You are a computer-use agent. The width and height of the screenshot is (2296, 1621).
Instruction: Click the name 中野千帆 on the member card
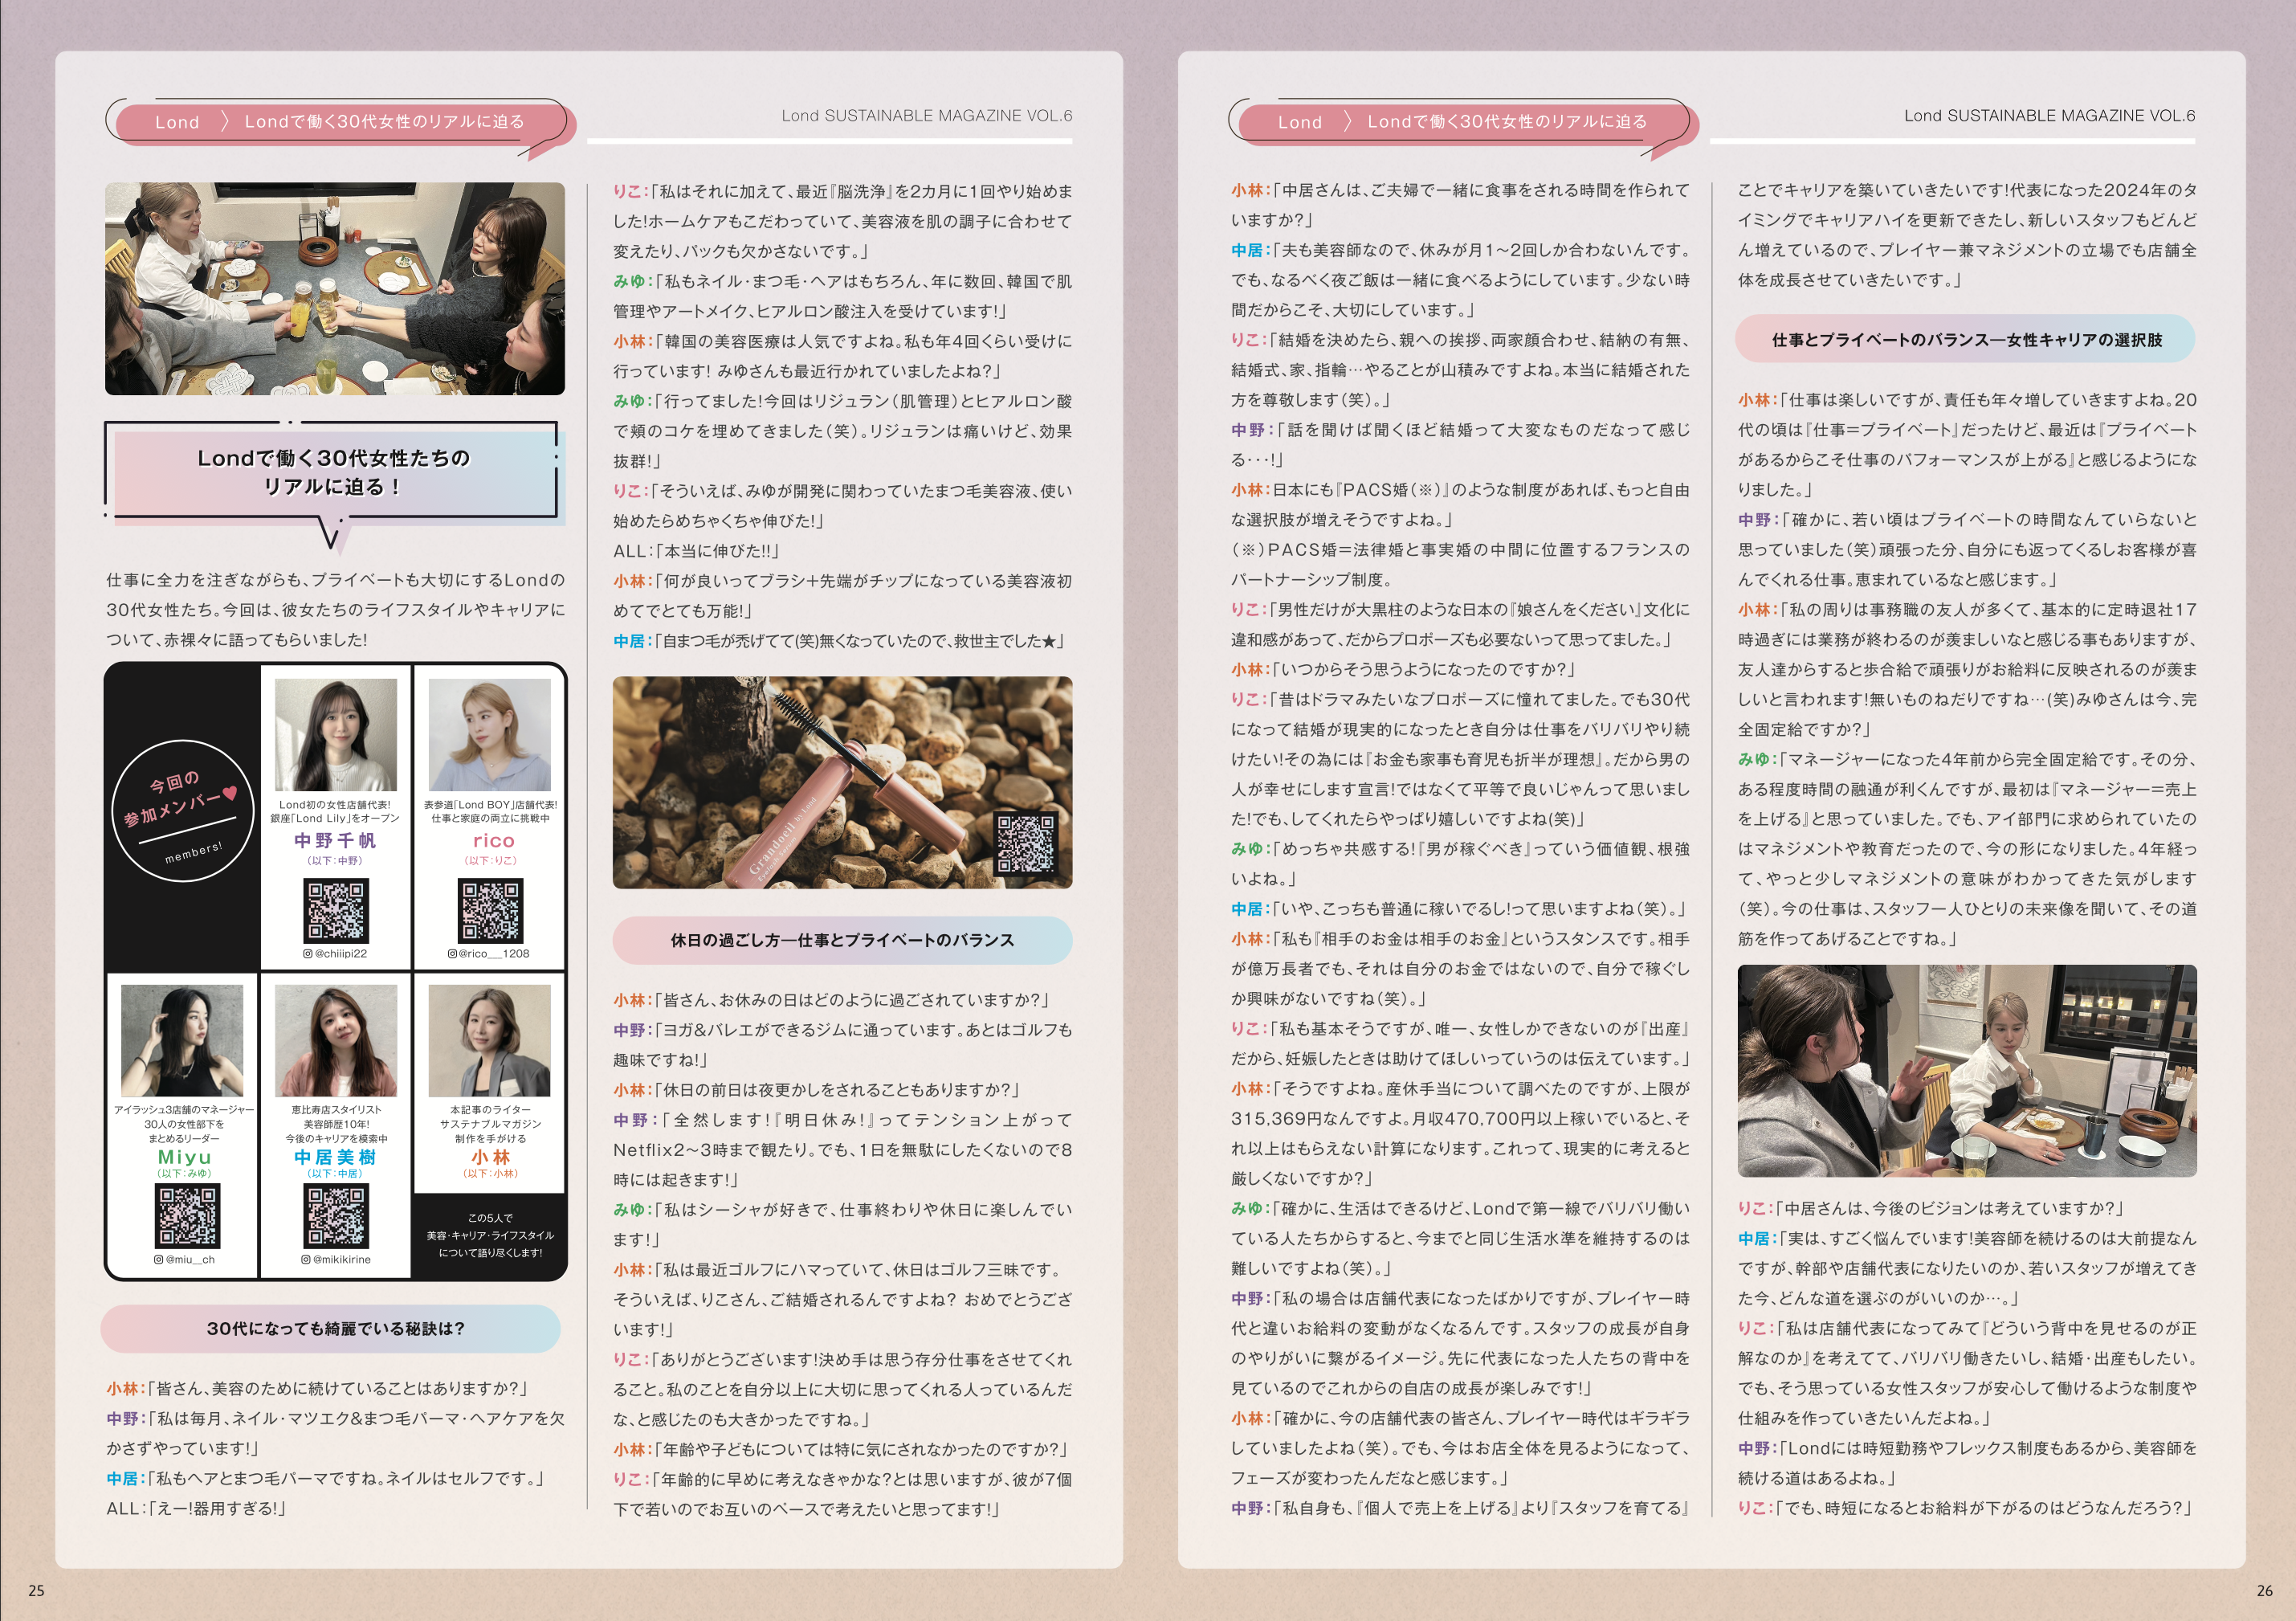[x=336, y=841]
